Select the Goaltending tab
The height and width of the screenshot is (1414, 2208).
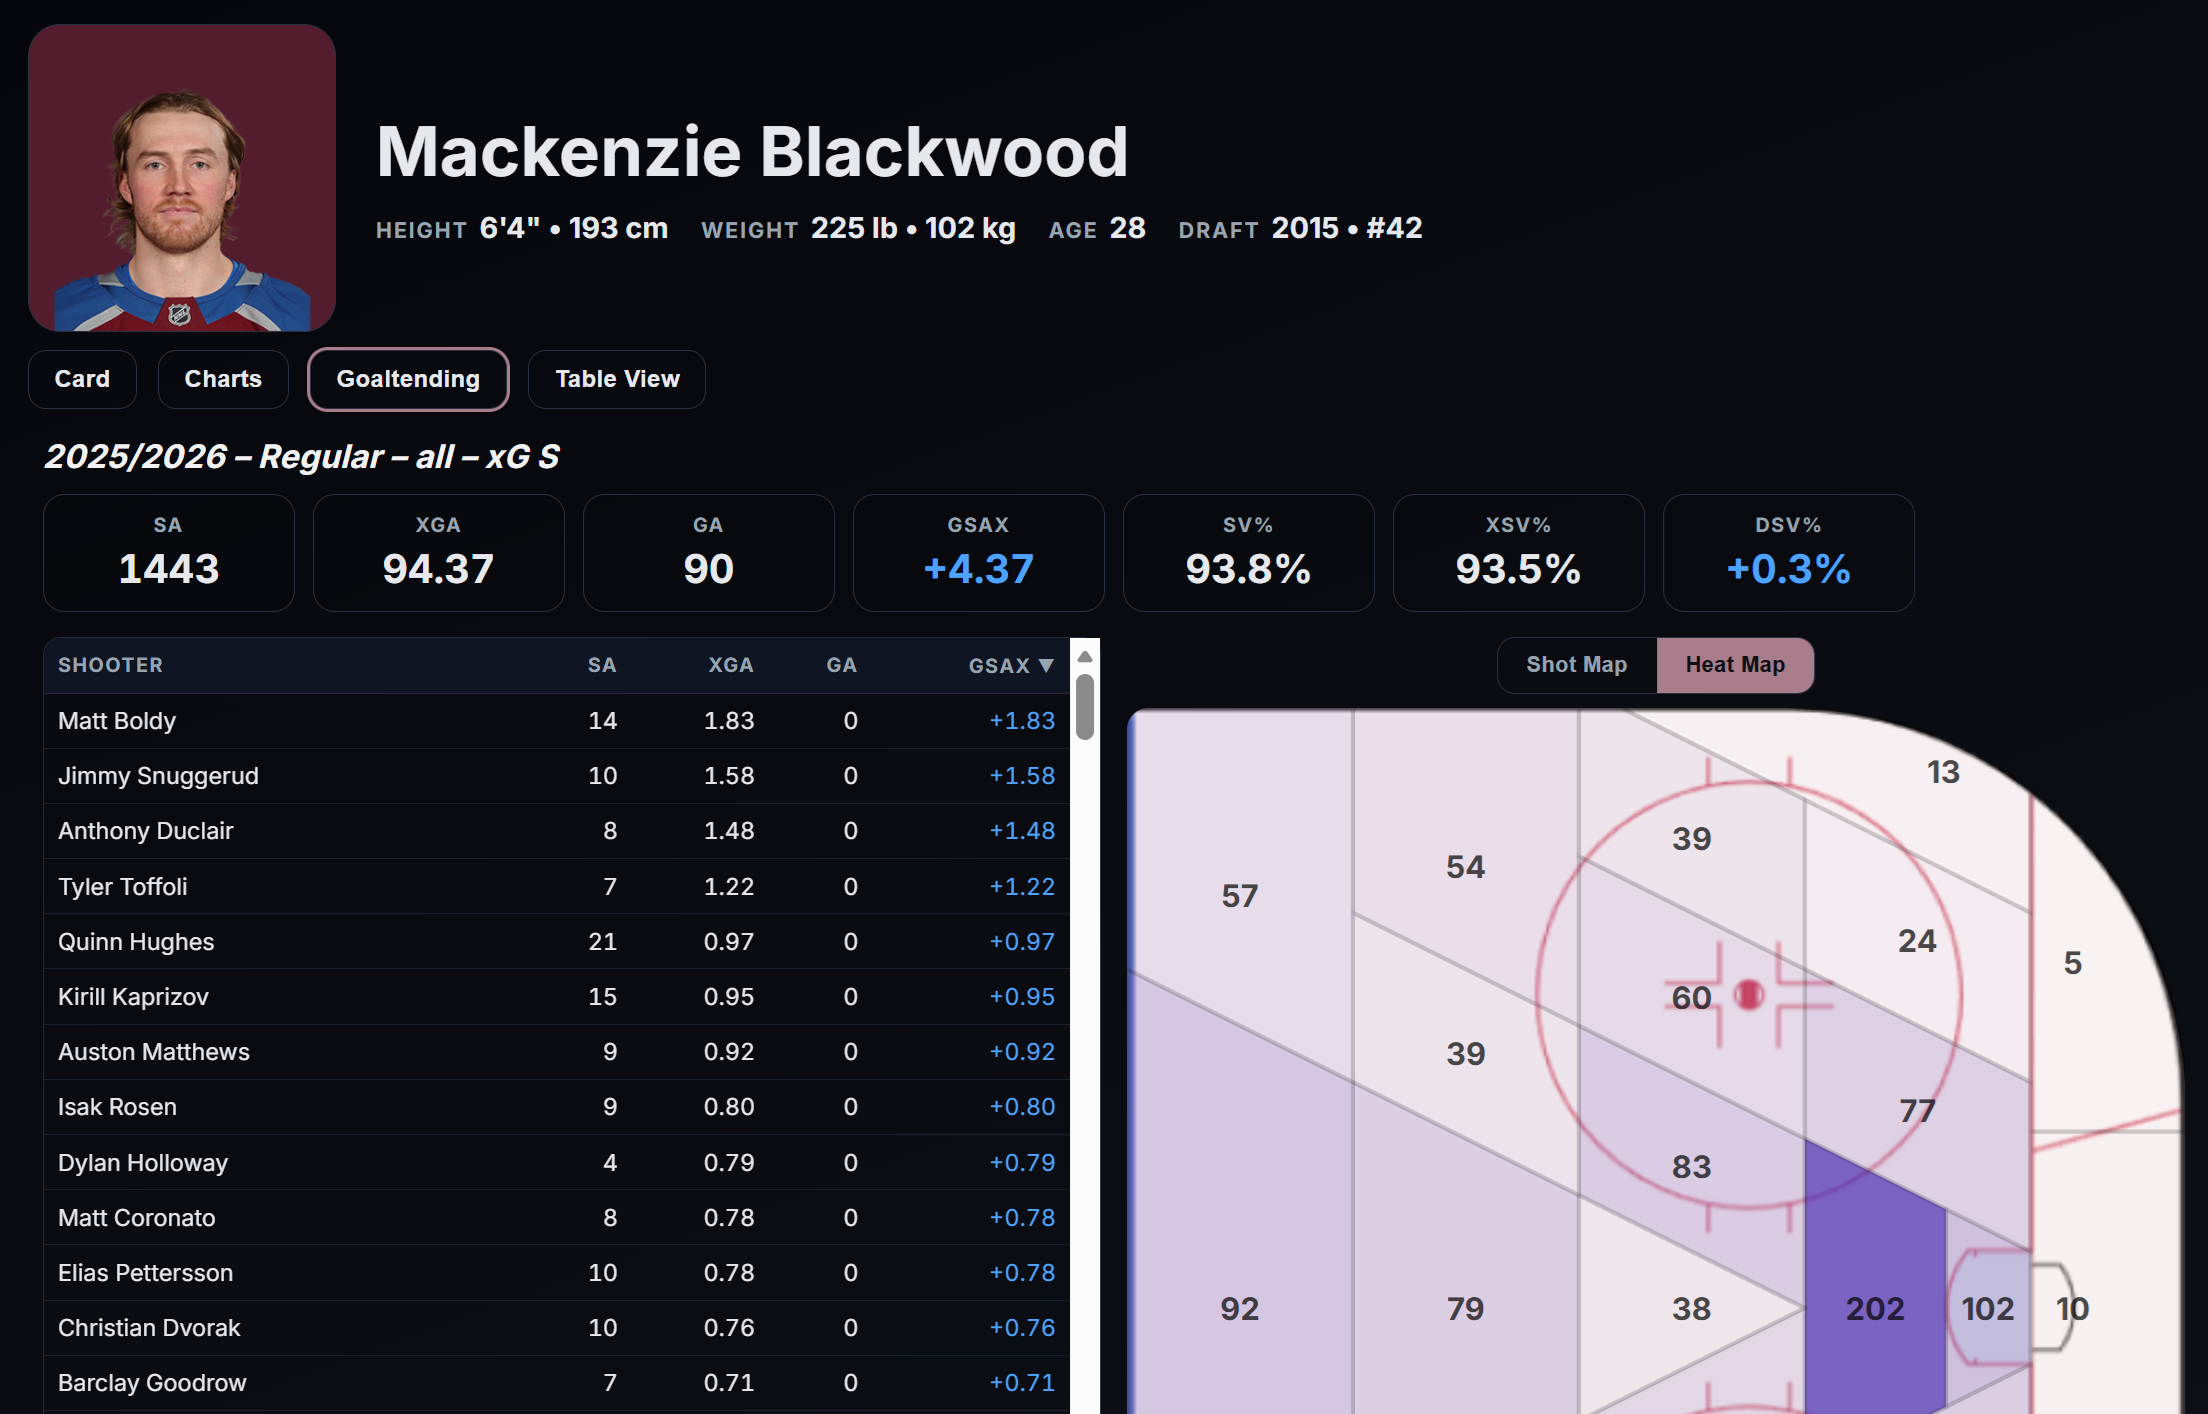[408, 379]
